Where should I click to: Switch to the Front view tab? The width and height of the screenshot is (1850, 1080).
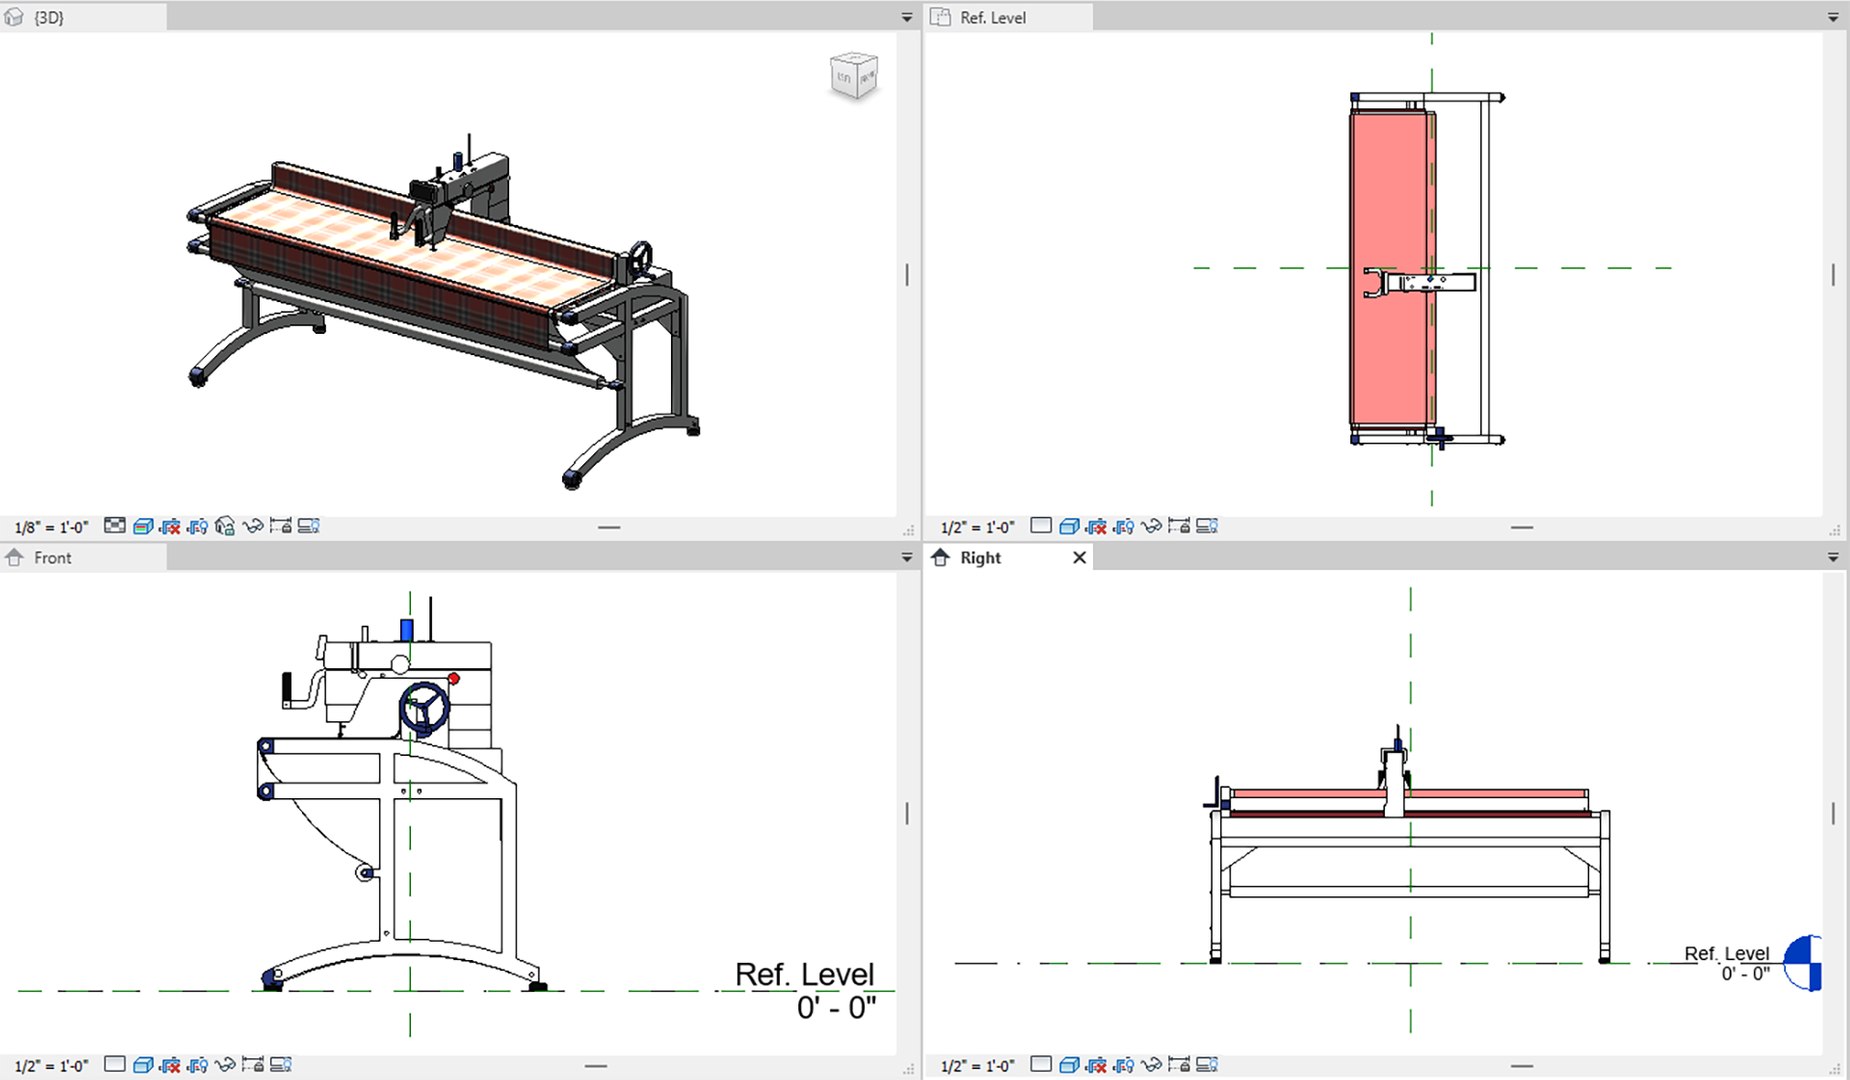[83, 558]
